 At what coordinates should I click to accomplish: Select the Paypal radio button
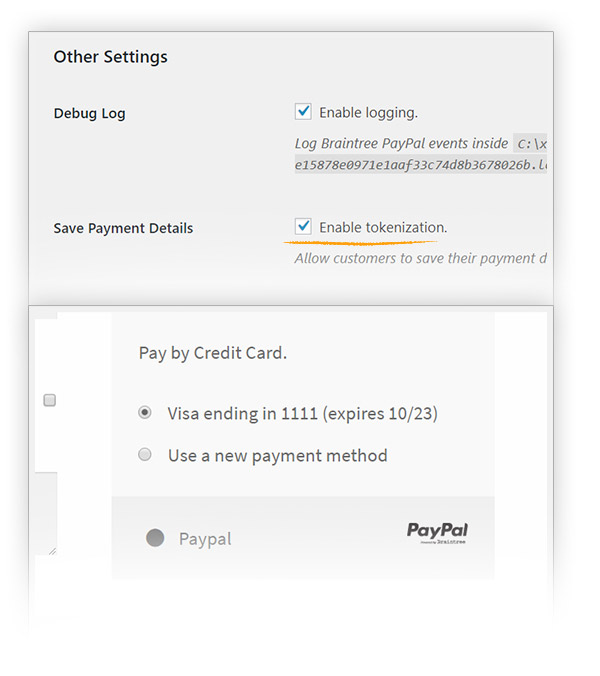pos(155,538)
